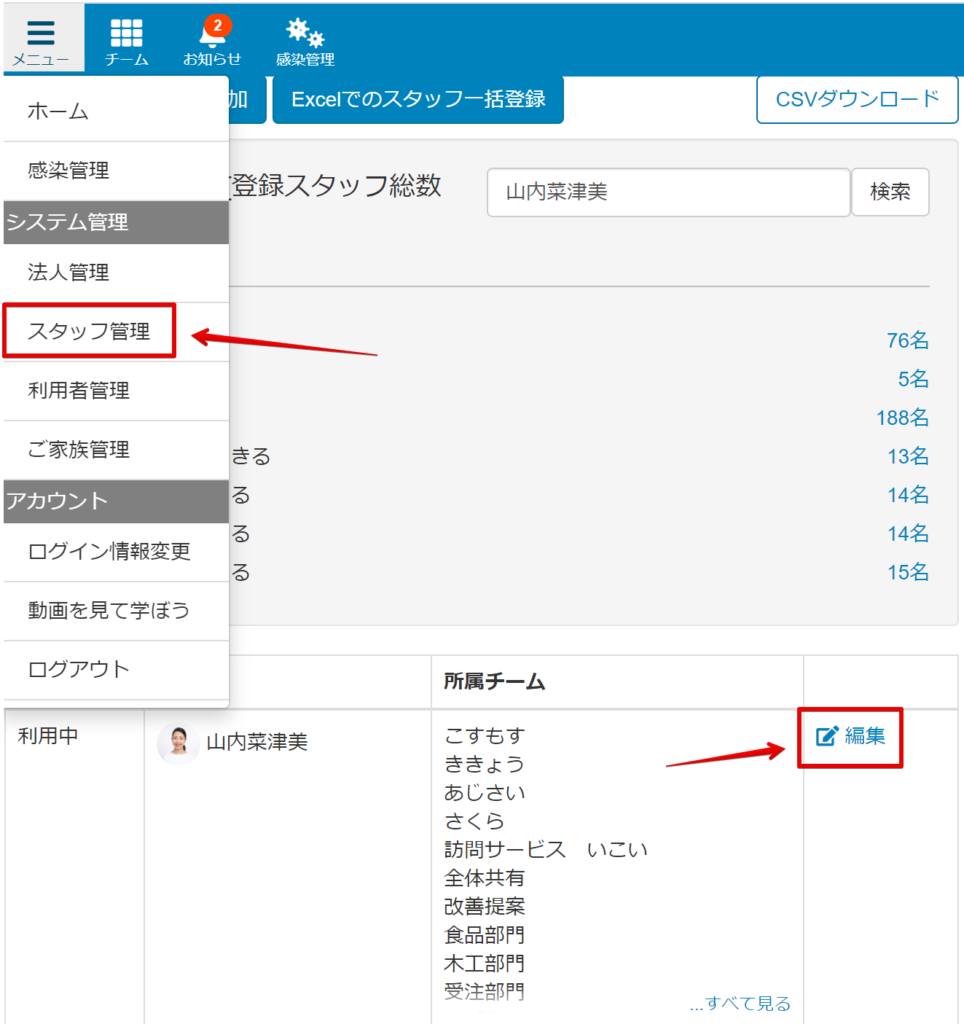Select スタッフ管理 from the sidebar menu
Screen dimensions: 964x1024
(87, 331)
